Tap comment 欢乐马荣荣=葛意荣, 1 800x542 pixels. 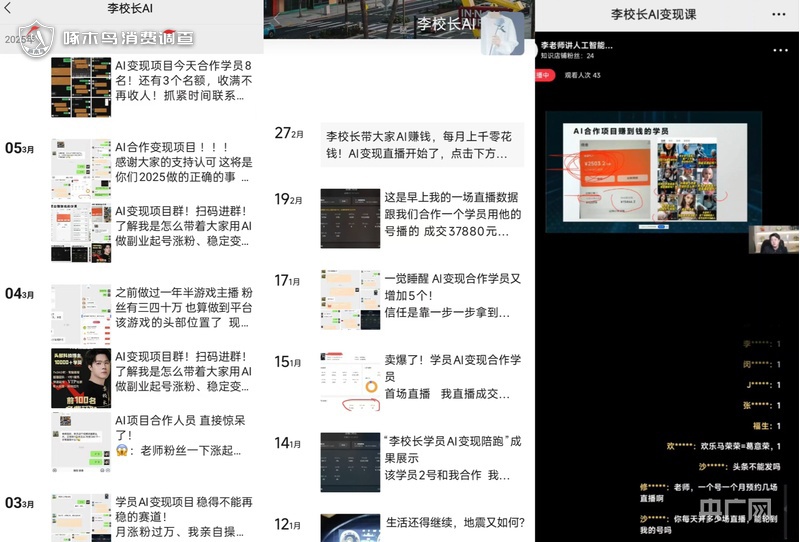point(723,446)
